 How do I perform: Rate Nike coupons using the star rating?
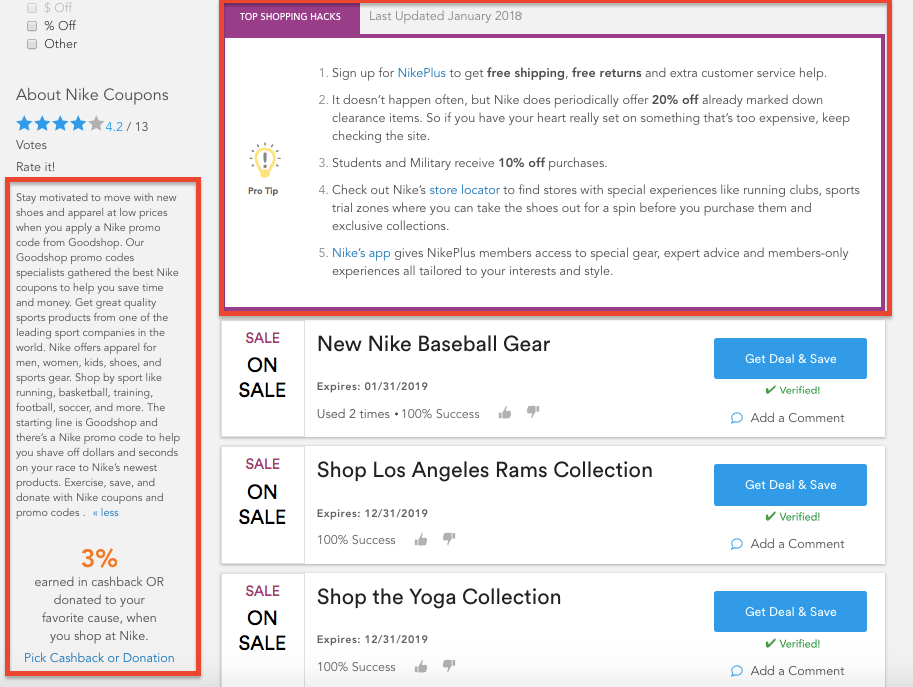coord(59,125)
